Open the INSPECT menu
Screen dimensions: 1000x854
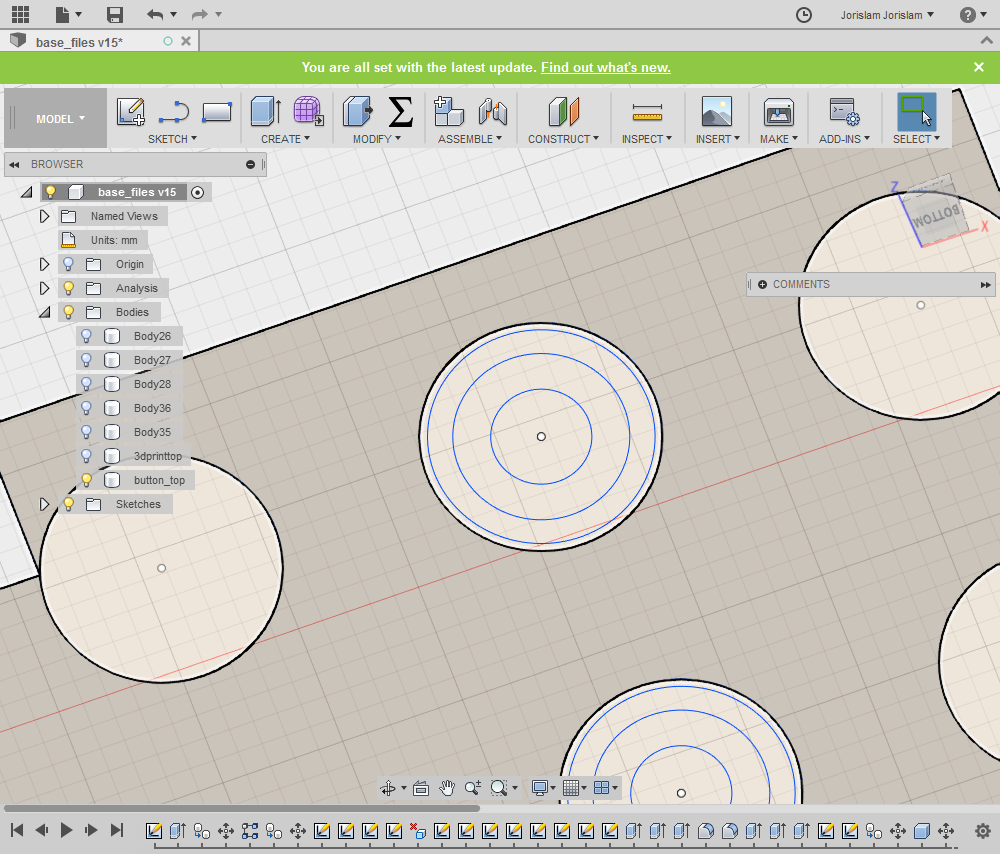(x=647, y=138)
